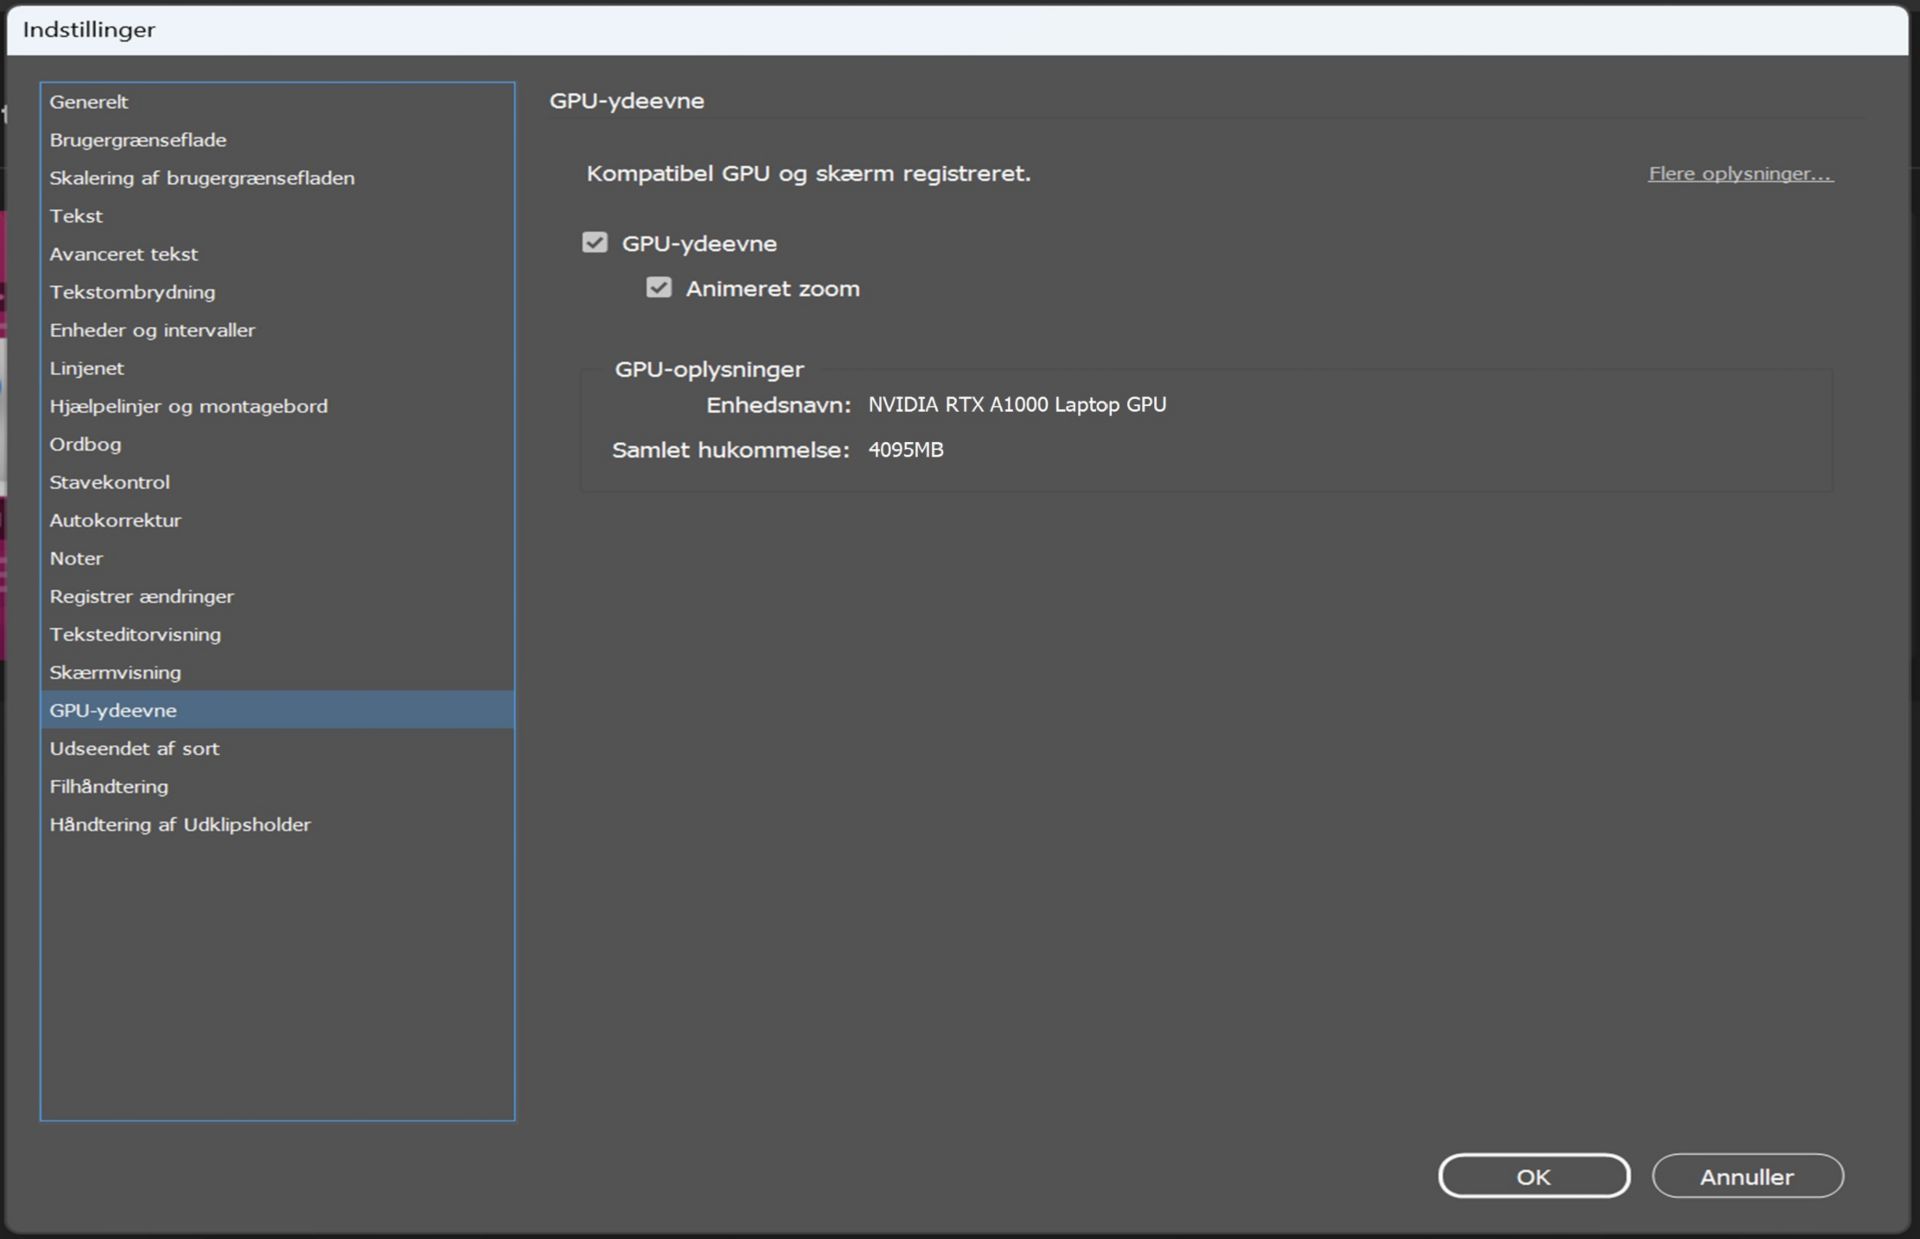The image size is (1920, 1239).
Task: Switch to Tekstombrydning settings
Action: pyautogui.click(x=132, y=292)
